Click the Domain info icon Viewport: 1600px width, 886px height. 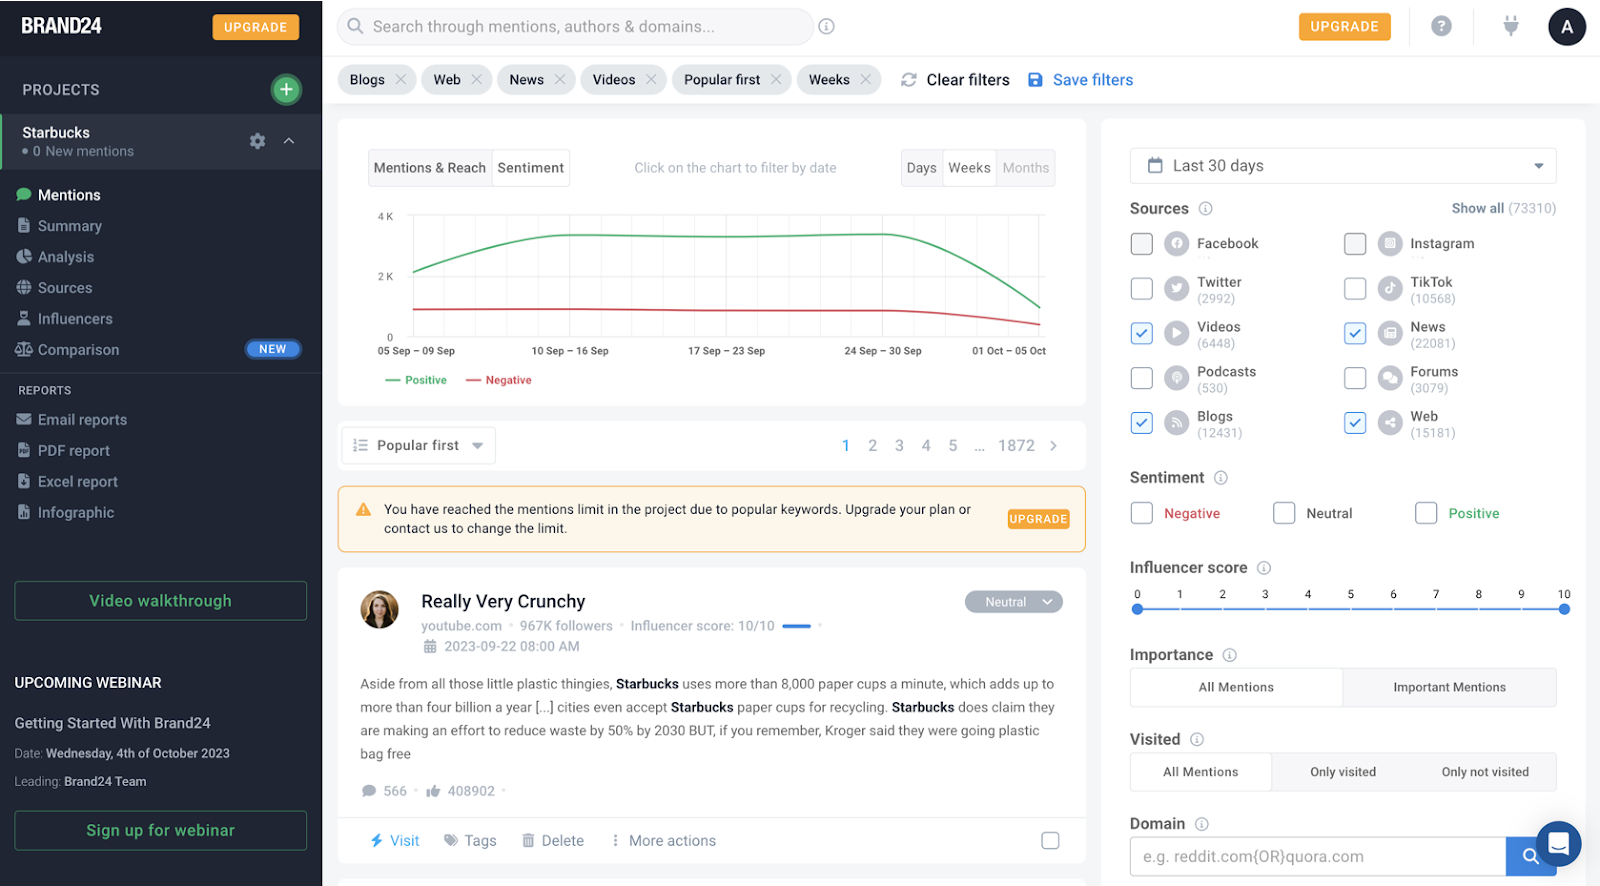pos(1202,824)
